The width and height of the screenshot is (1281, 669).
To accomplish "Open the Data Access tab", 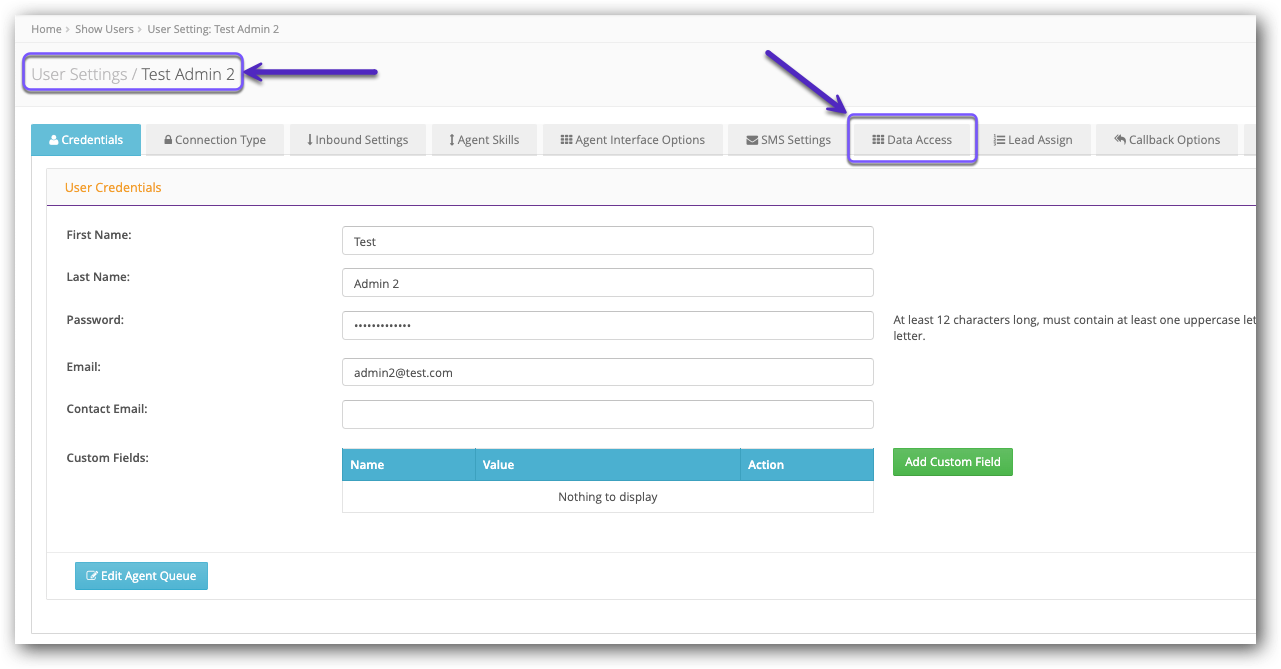I will (912, 139).
